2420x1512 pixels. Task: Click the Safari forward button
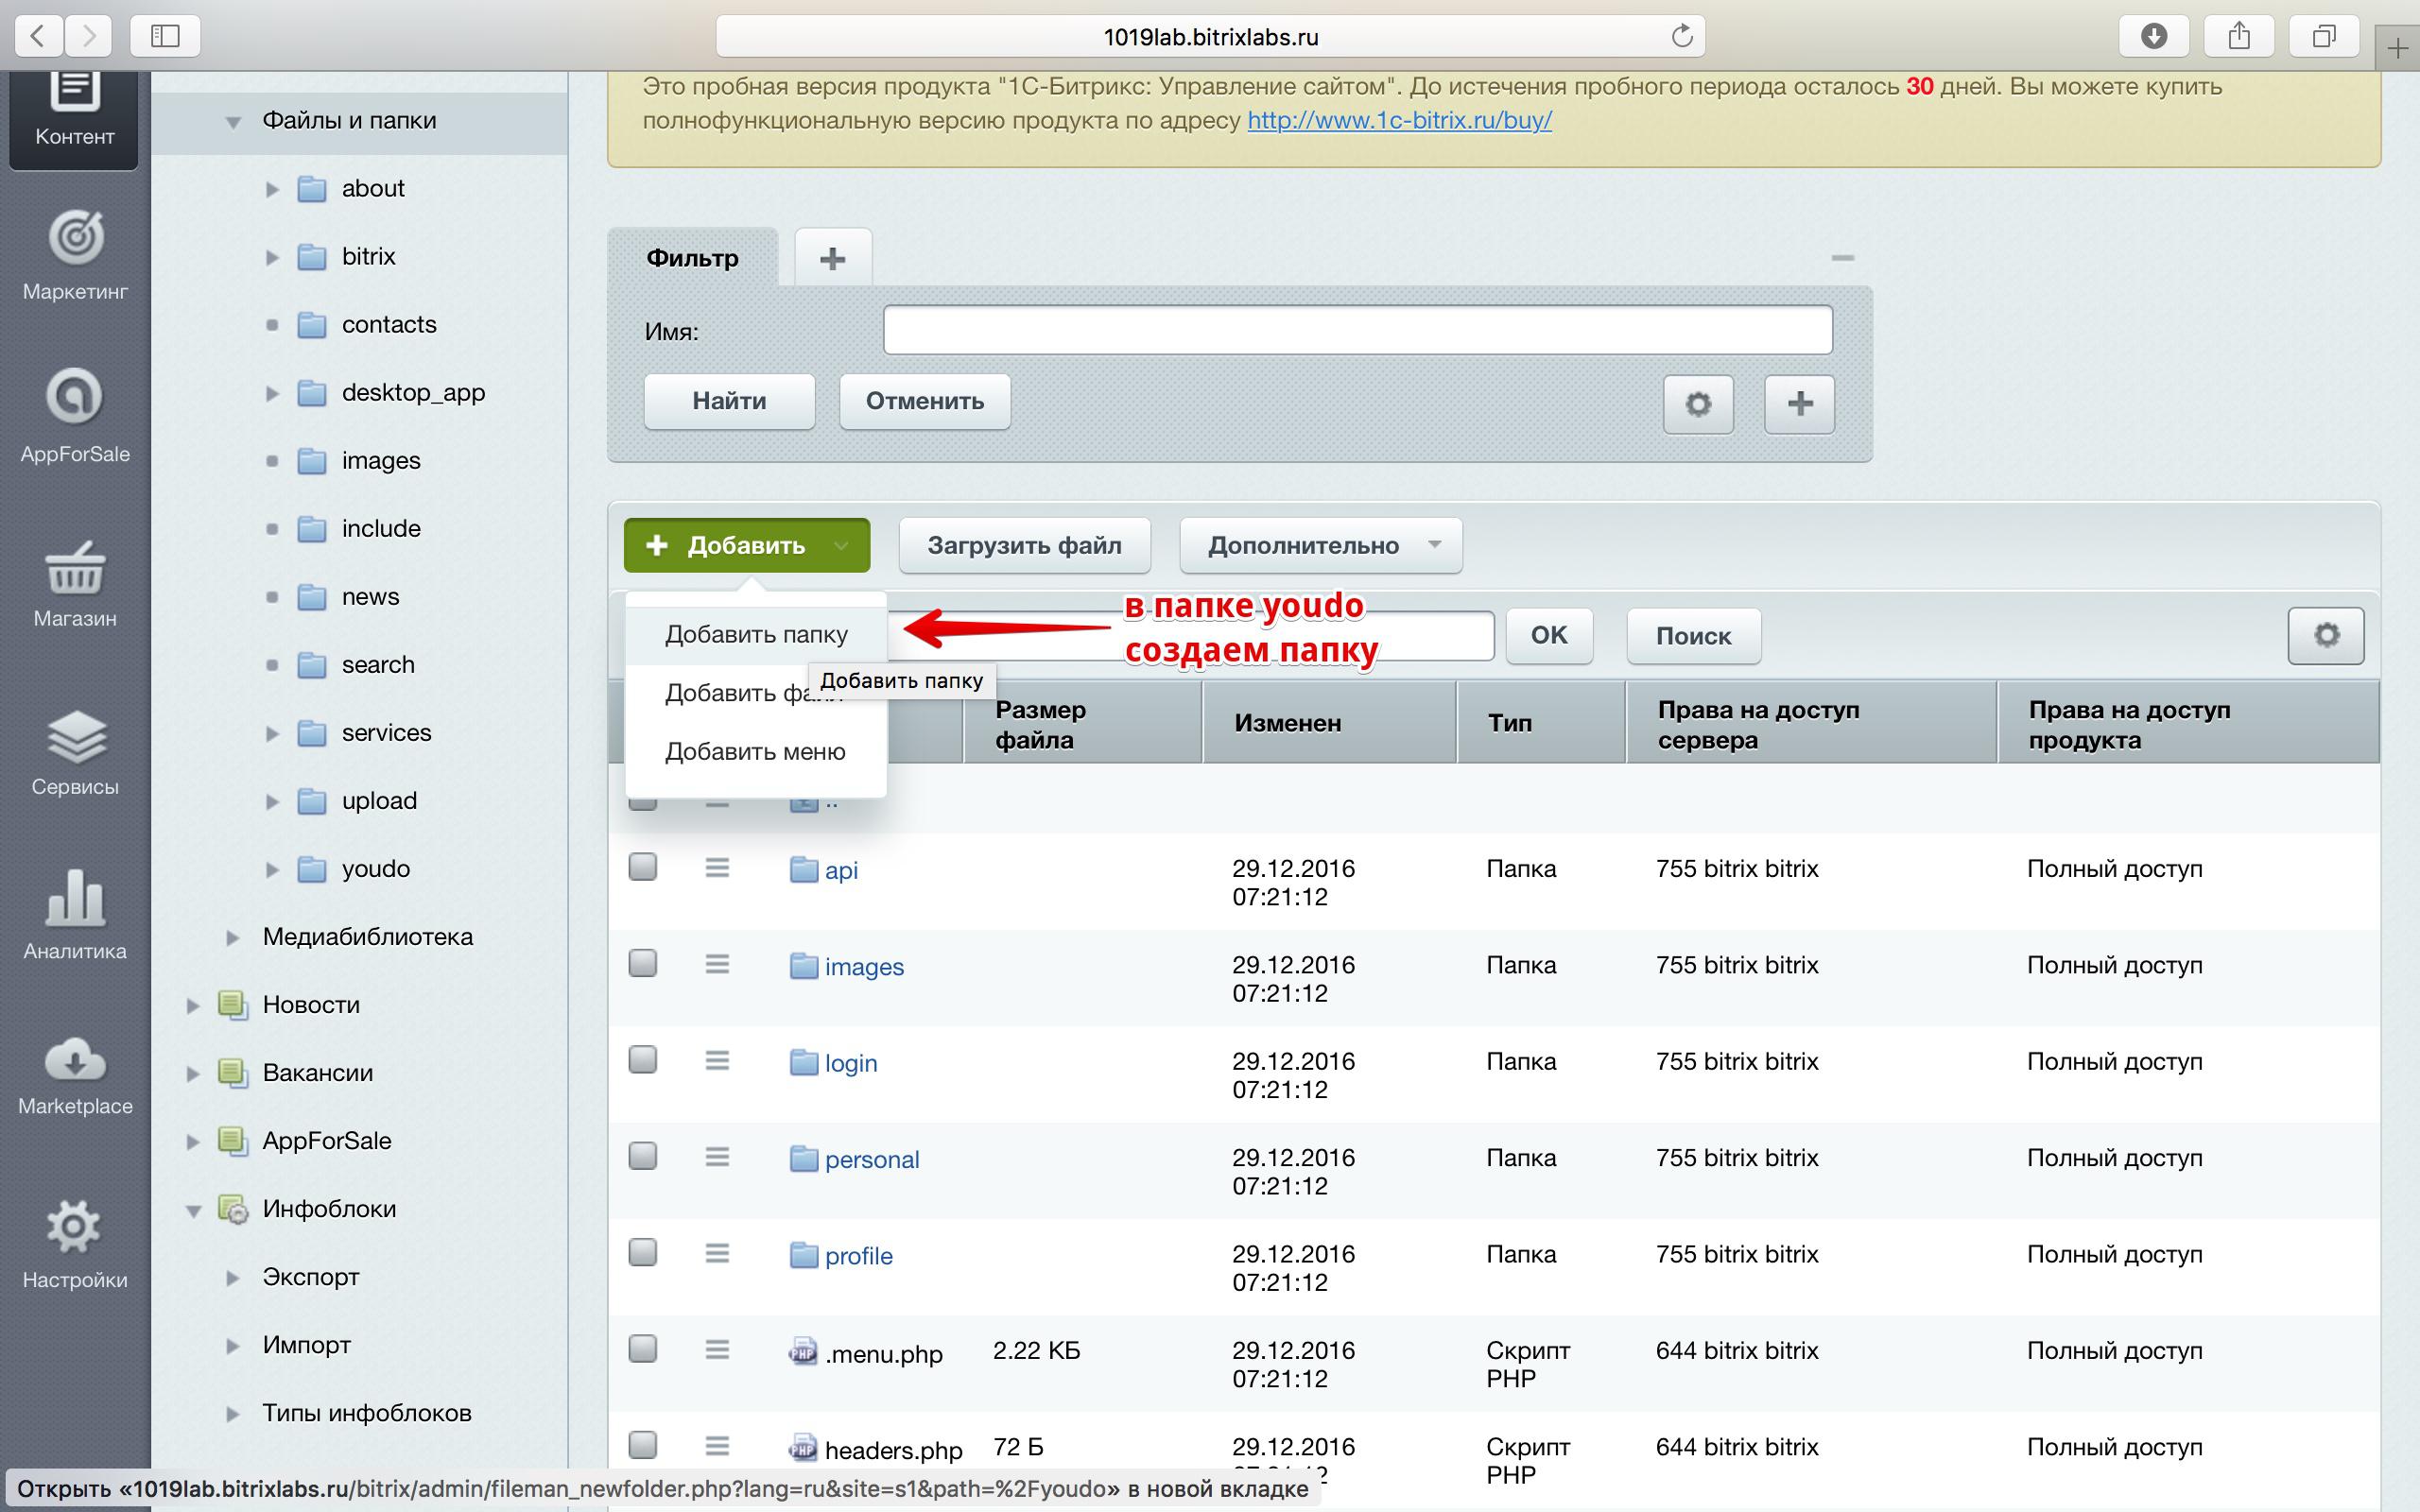point(89,36)
